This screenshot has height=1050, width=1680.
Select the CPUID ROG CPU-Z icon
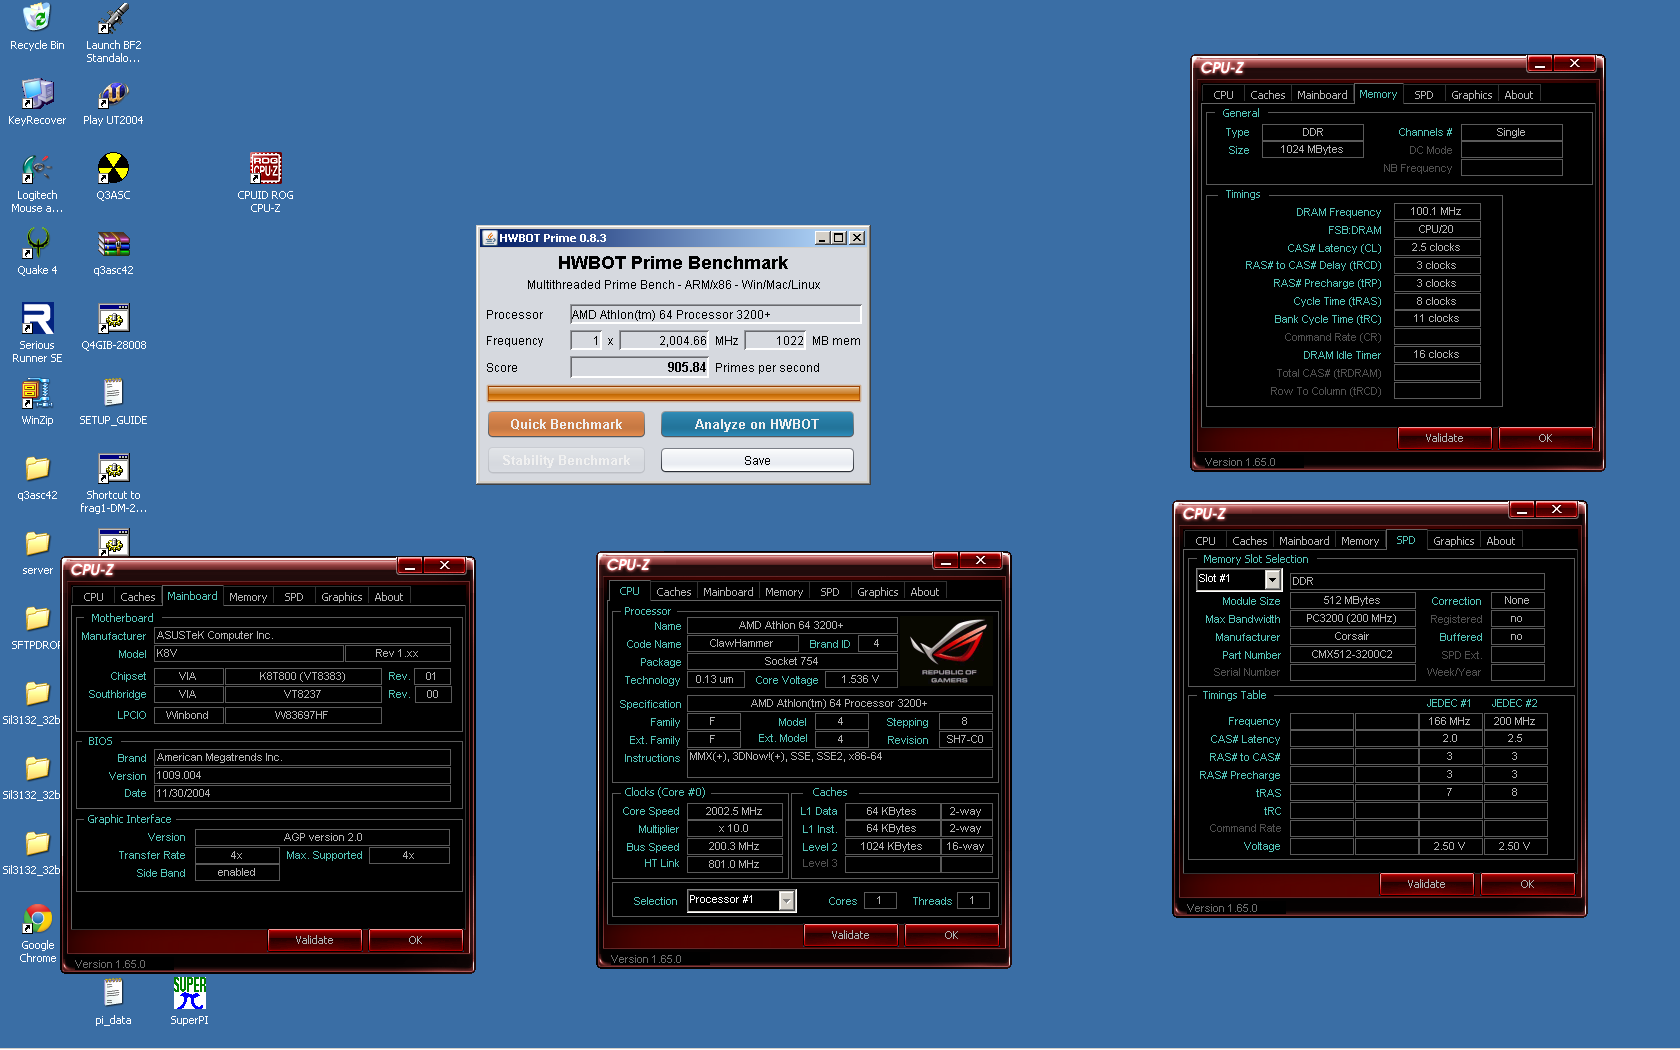[265, 168]
